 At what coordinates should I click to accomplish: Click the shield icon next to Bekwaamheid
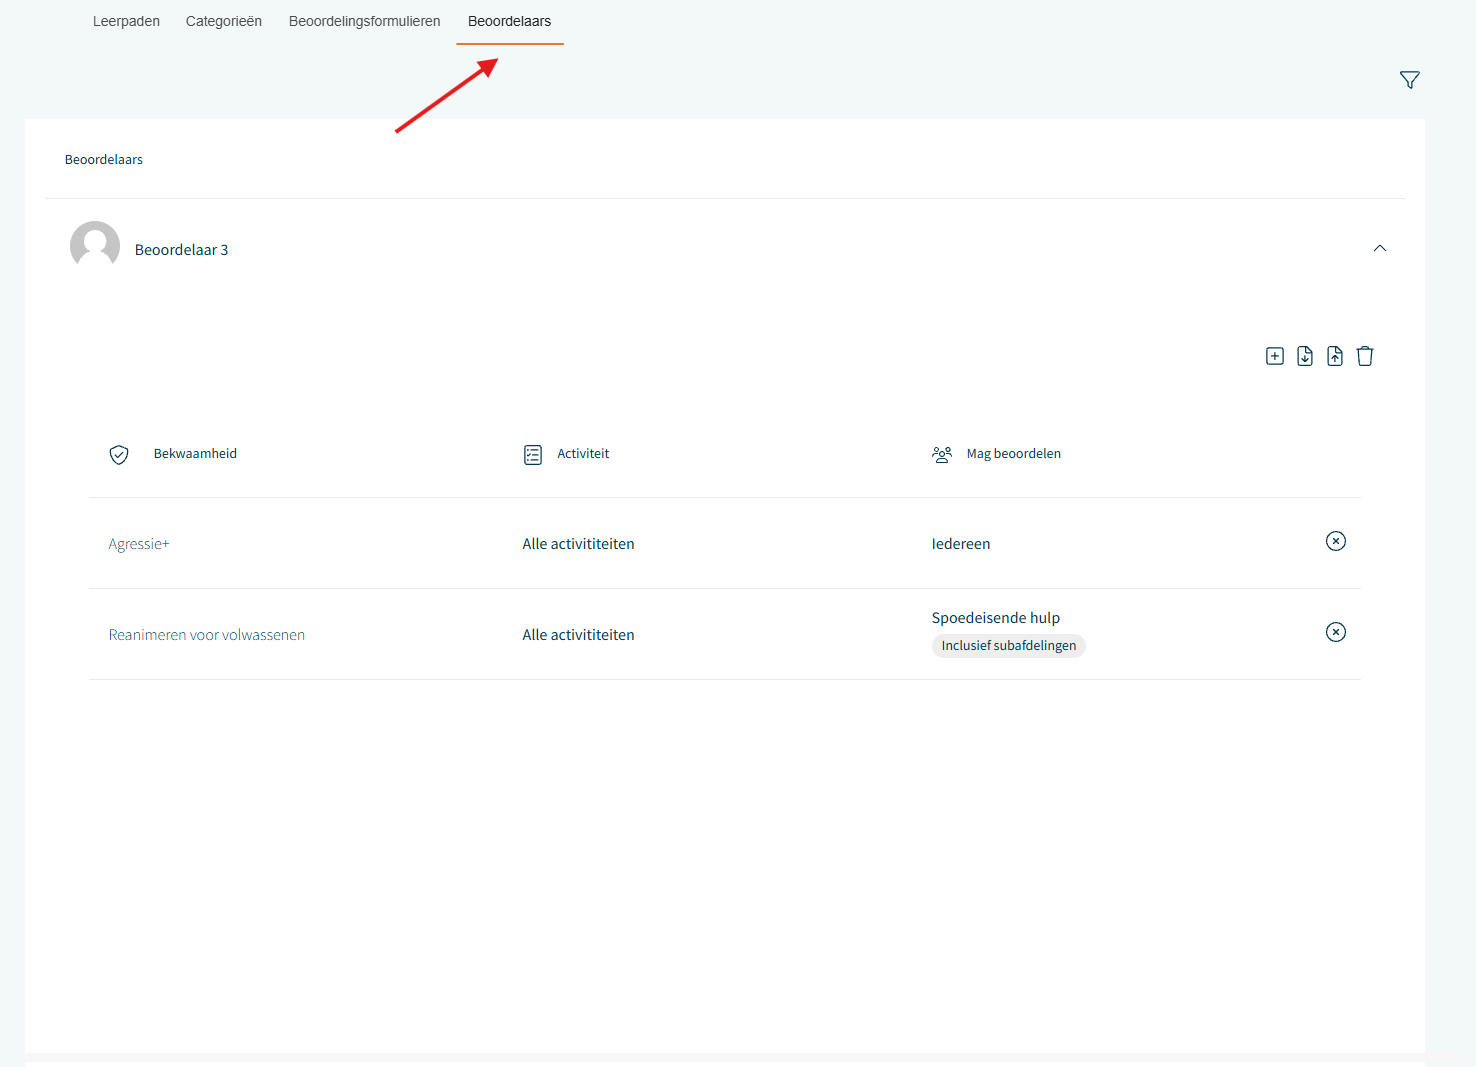pyautogui.click(x=119, y=455)
